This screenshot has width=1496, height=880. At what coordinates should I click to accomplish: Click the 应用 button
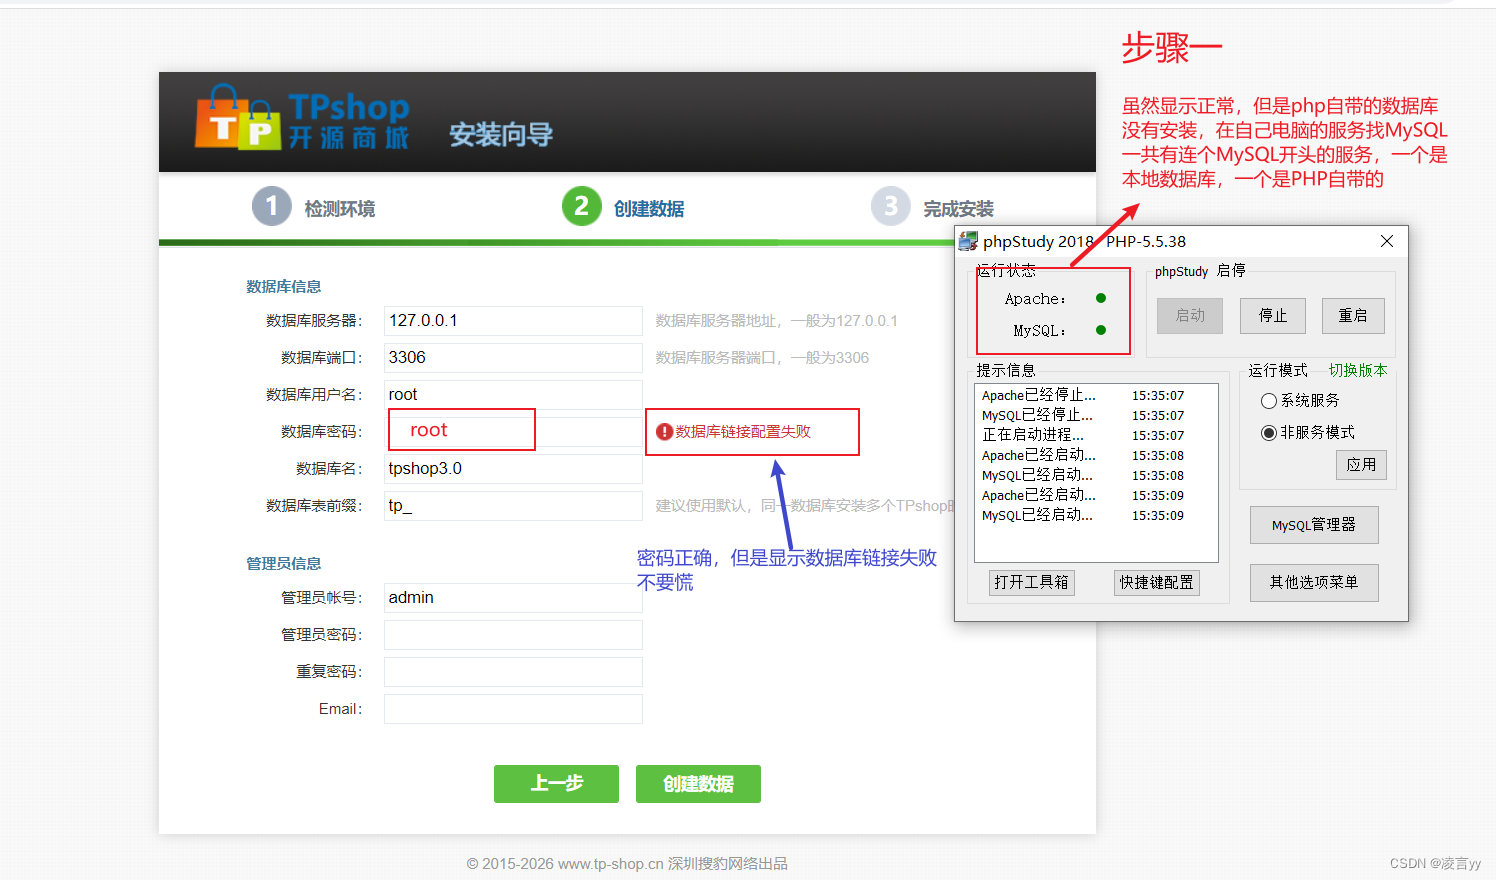point(1361,465)
